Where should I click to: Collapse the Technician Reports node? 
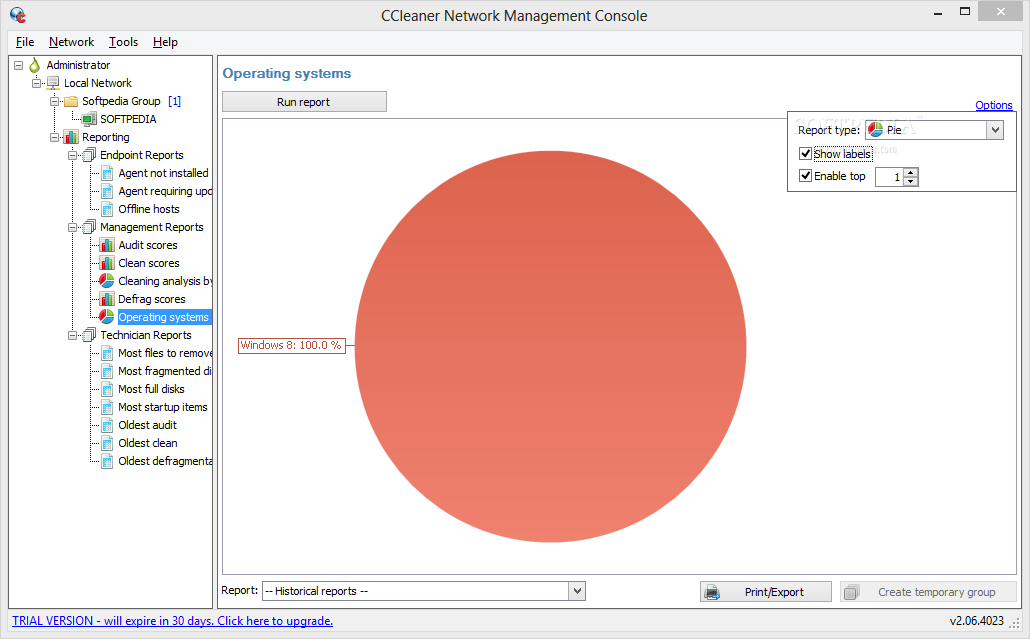[x=72, y=335]
